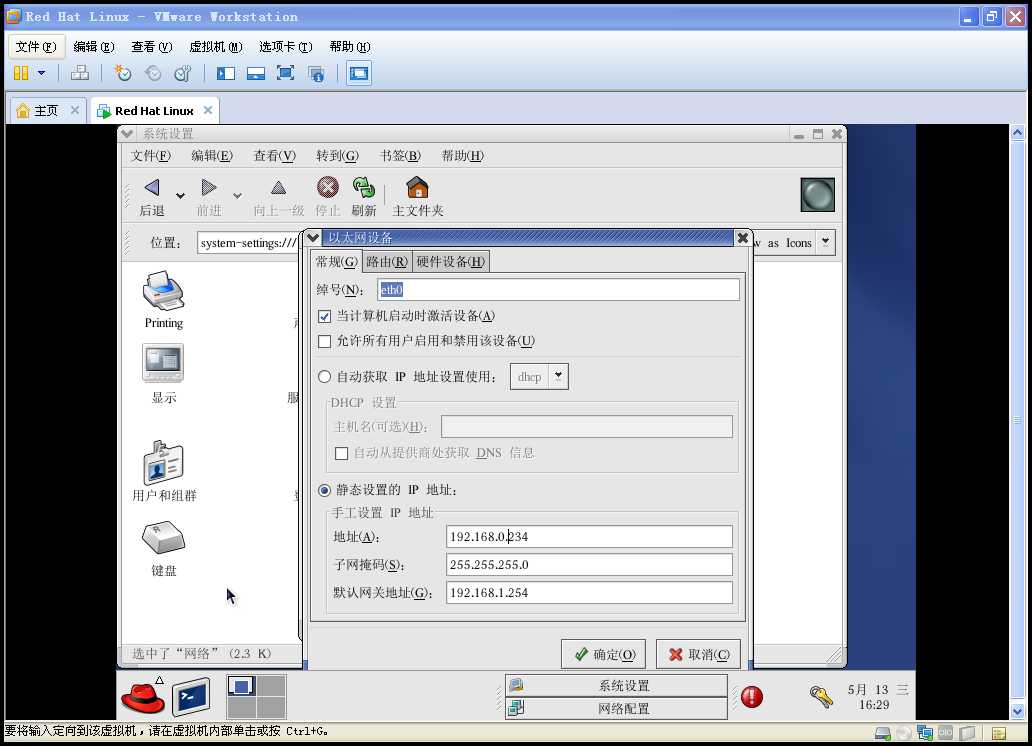Click the 停止 stop icon
Viewport: 1032px width, 746px height.
328,188
